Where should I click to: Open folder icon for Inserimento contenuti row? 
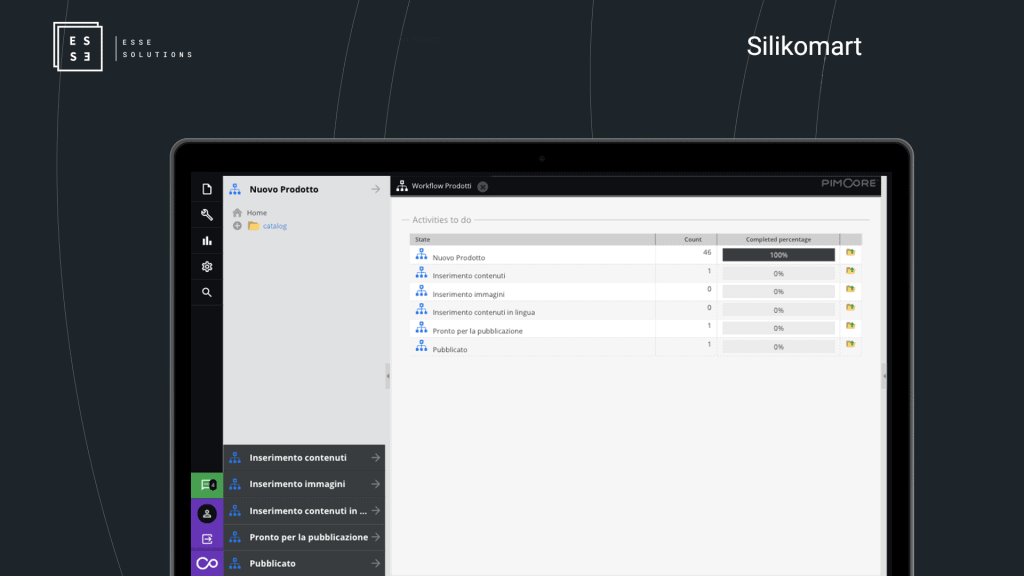850,271
